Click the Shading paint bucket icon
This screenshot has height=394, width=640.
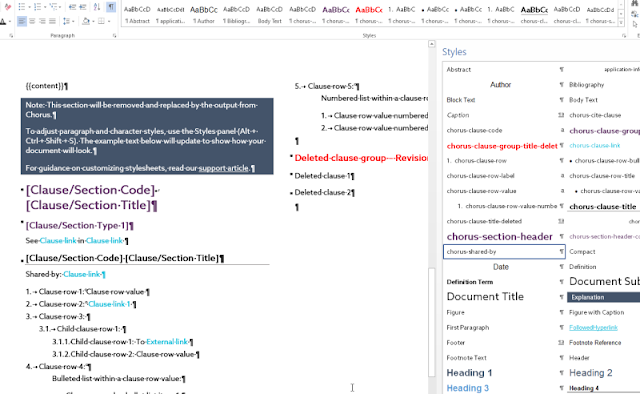[x=86, y=21]
